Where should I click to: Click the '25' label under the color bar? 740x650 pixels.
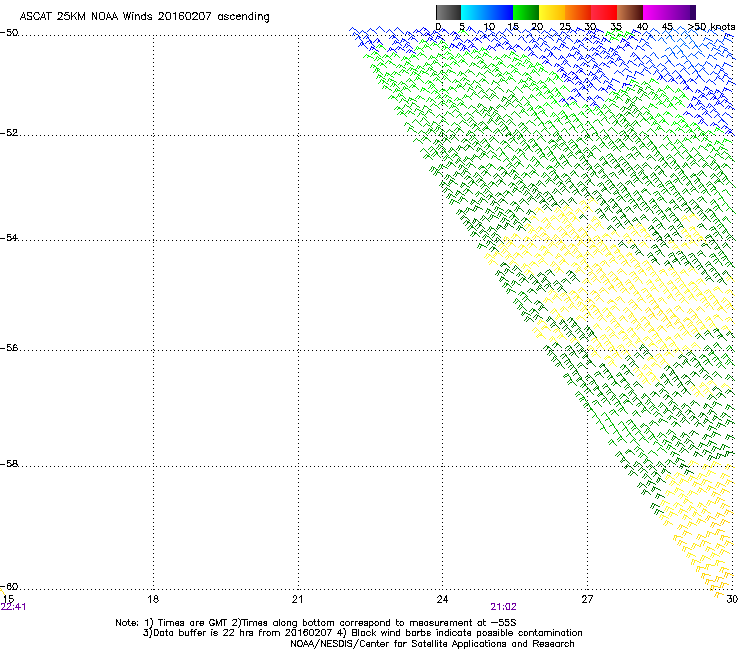pos(565,27)
